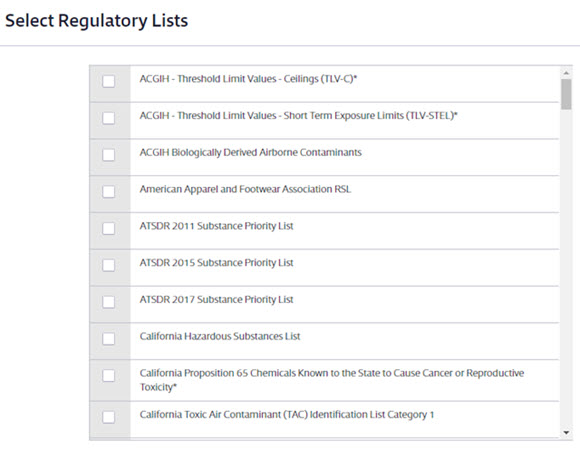Image resolution: width=580 pixels, height=450 pixels.
Task: Tick ACGIH Short Term Exposure Limits checkbox
Action: (x=108, y=118)
